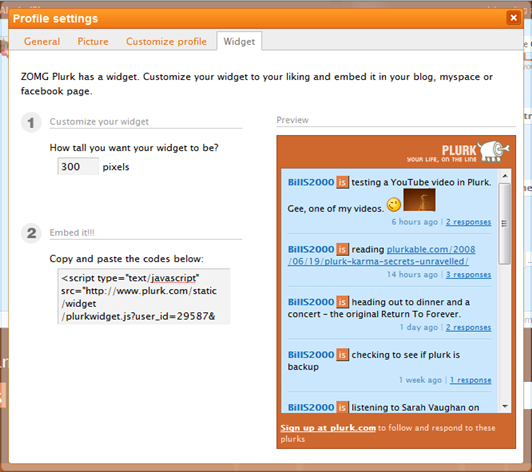Click the 'Preview' heading
The image size is (532, 472).
pyautogui.click(x=292, y=120)
